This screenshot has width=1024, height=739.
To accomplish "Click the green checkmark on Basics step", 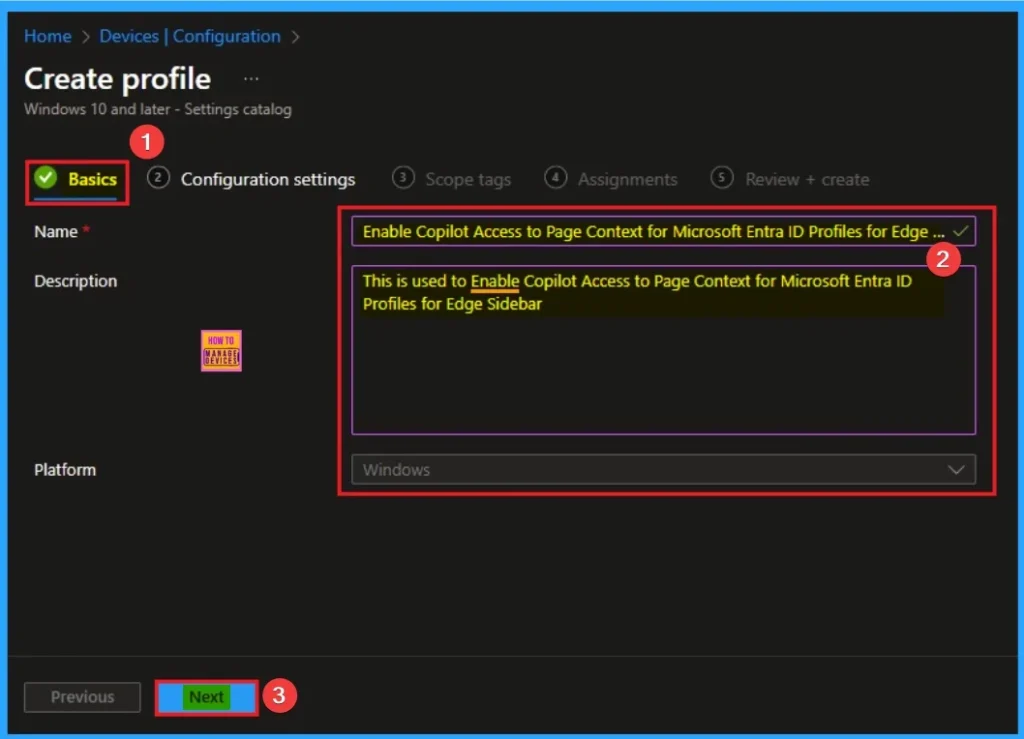I will point(47,178).
